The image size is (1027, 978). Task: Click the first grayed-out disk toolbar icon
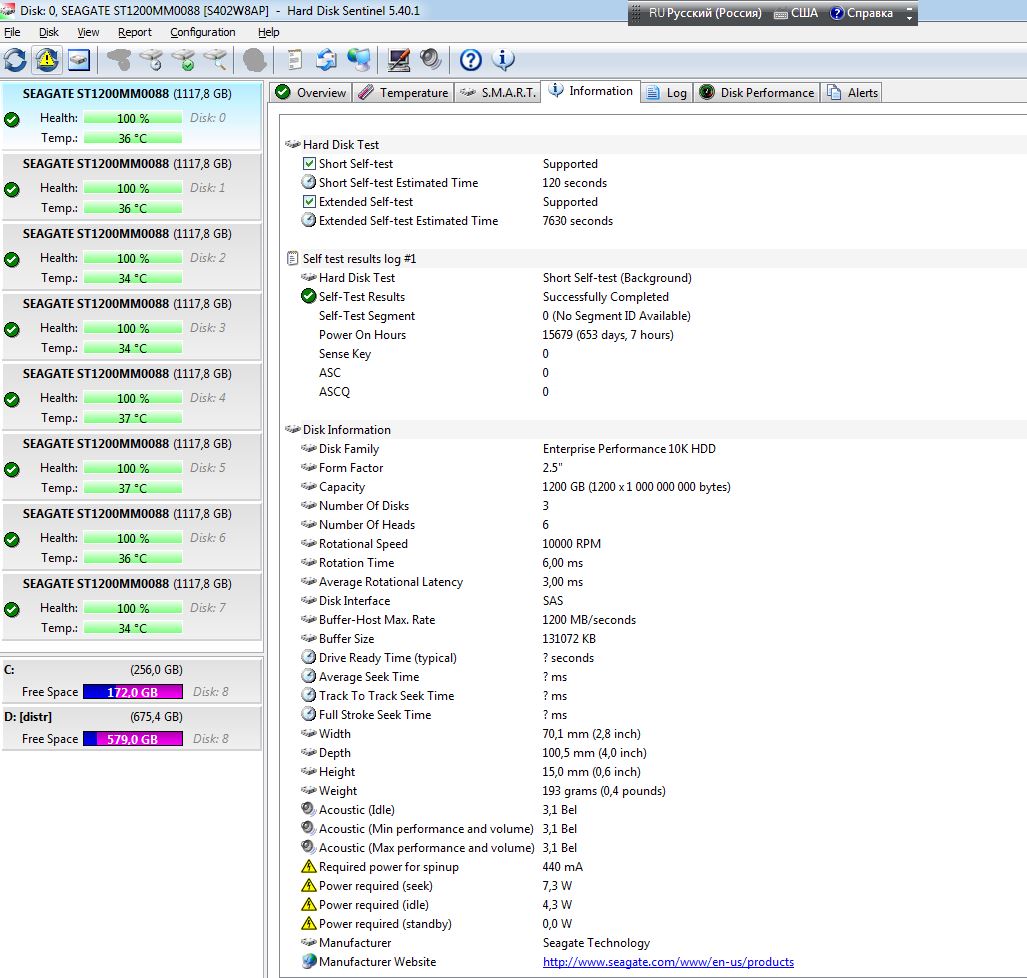coord(119,60)
